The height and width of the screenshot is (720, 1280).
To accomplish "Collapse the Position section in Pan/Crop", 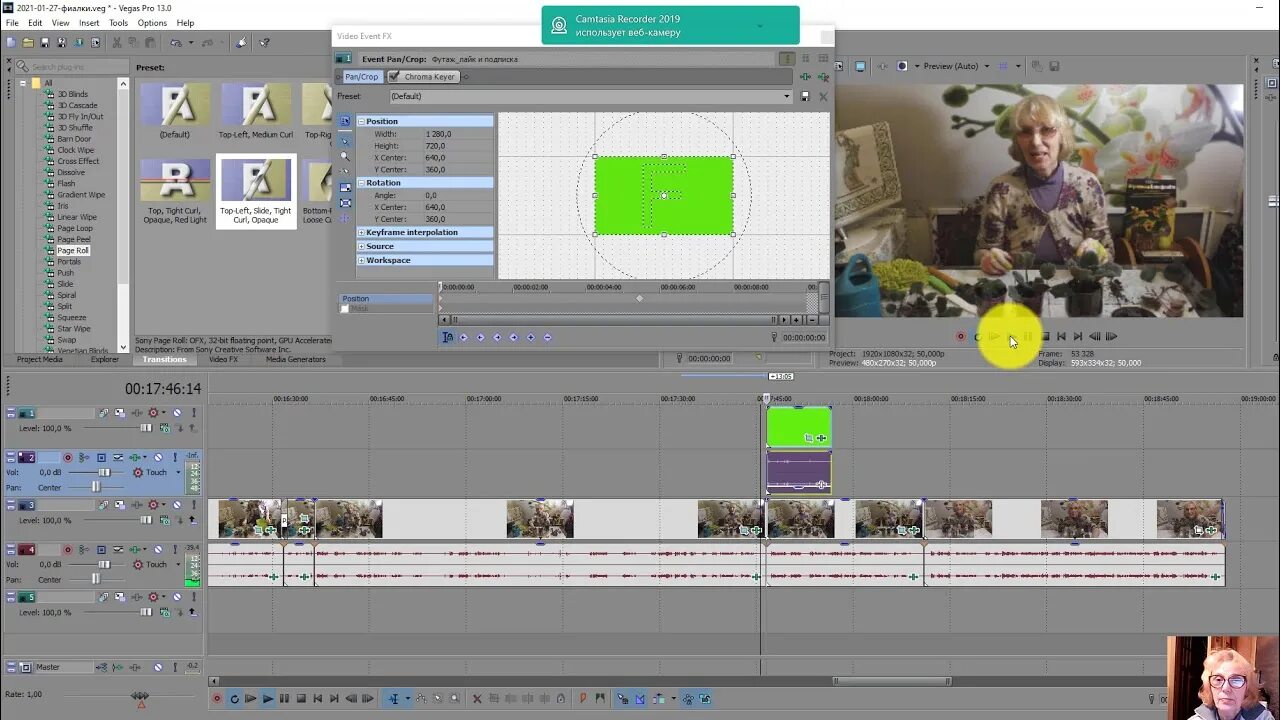I will [361, 121].
